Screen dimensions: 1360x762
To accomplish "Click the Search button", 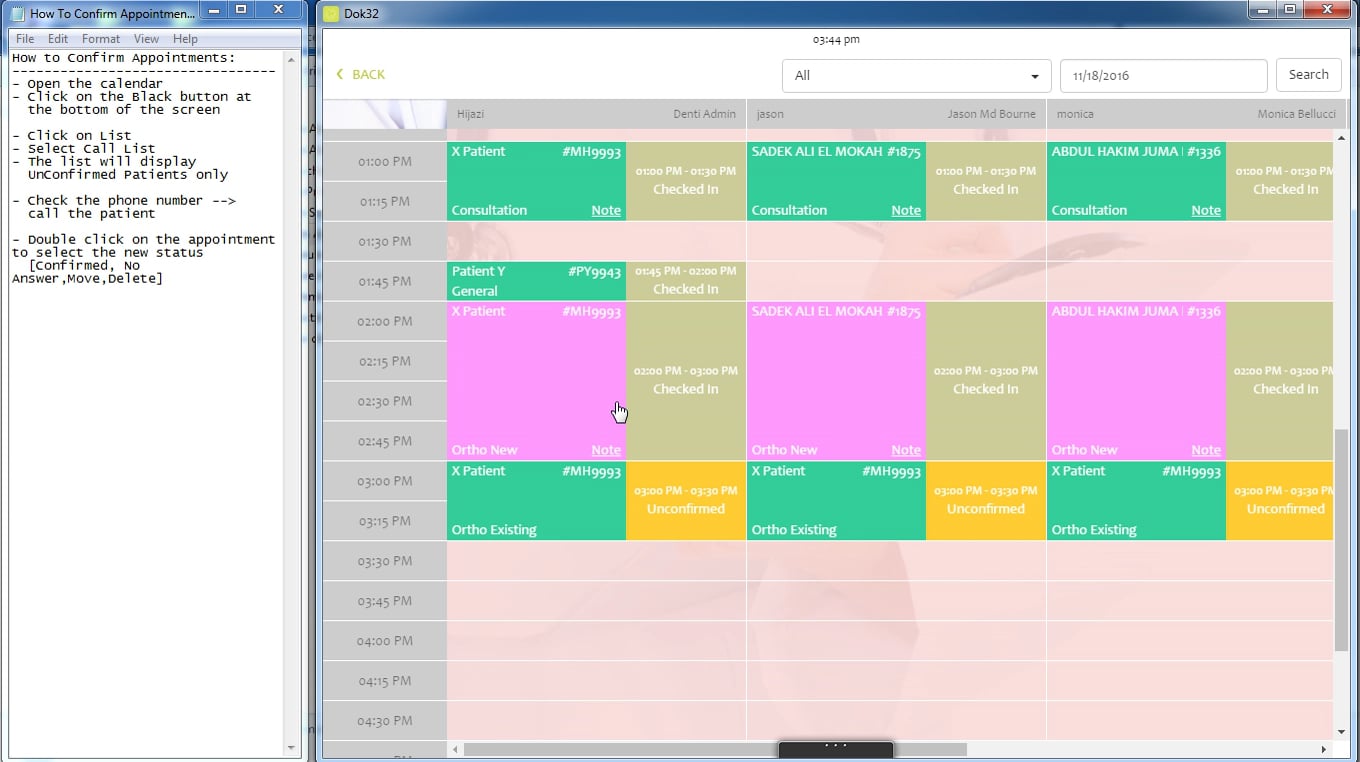I will (1308, 75).
